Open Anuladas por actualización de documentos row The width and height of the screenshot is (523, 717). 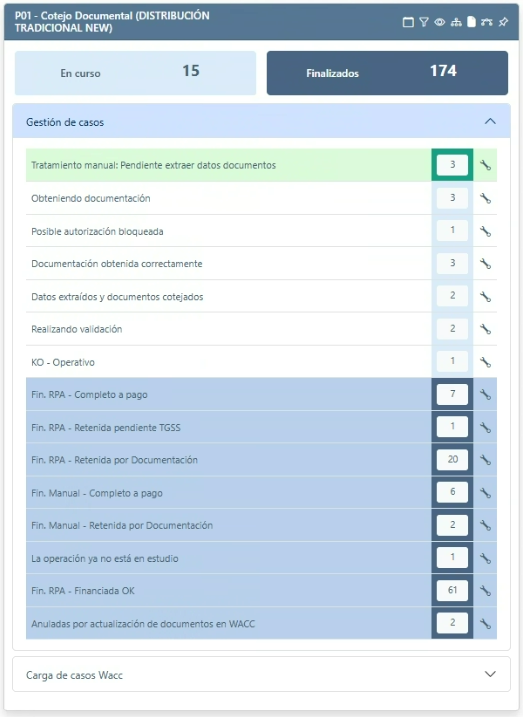point(229,624)
